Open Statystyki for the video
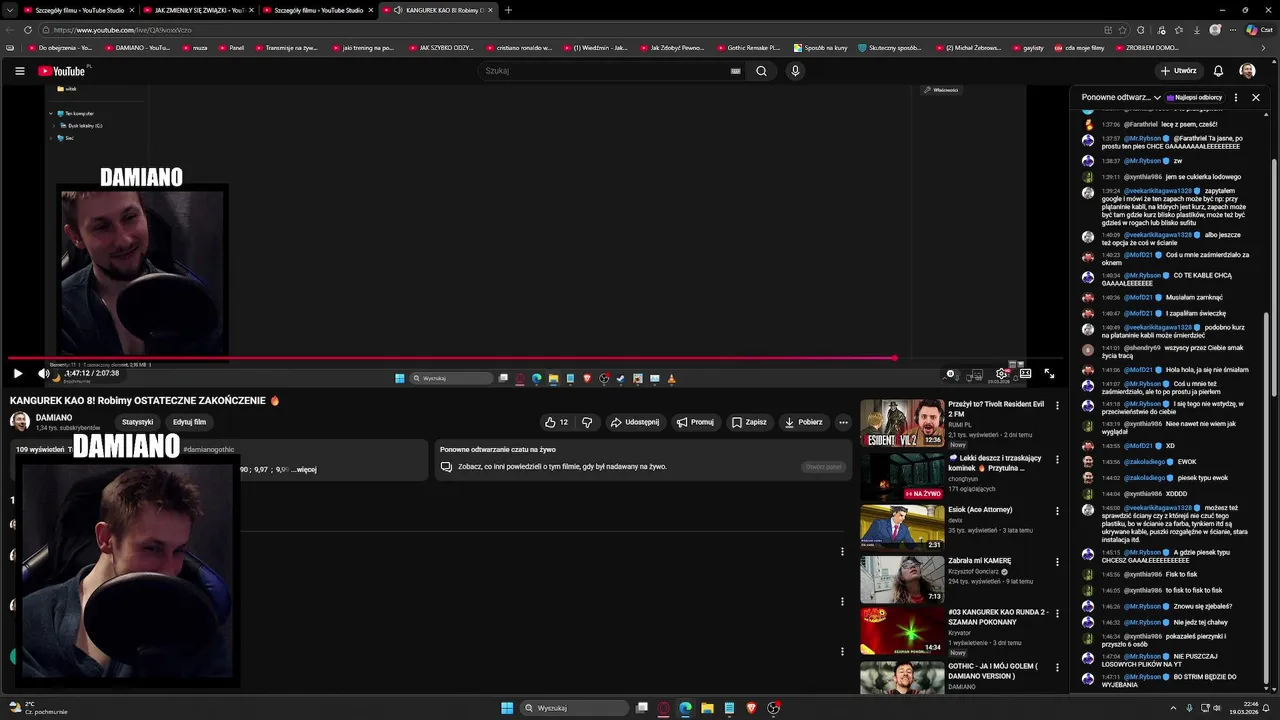The image size is (1280, 720). 138,422
